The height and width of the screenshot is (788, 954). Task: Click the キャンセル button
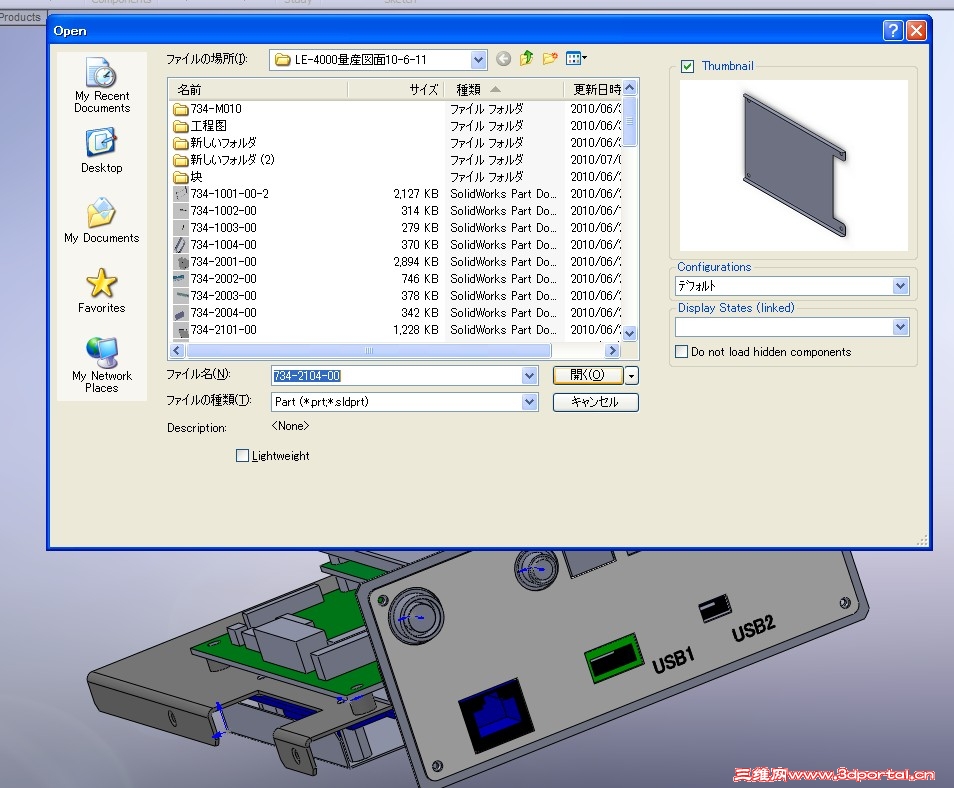coord(596,402)
